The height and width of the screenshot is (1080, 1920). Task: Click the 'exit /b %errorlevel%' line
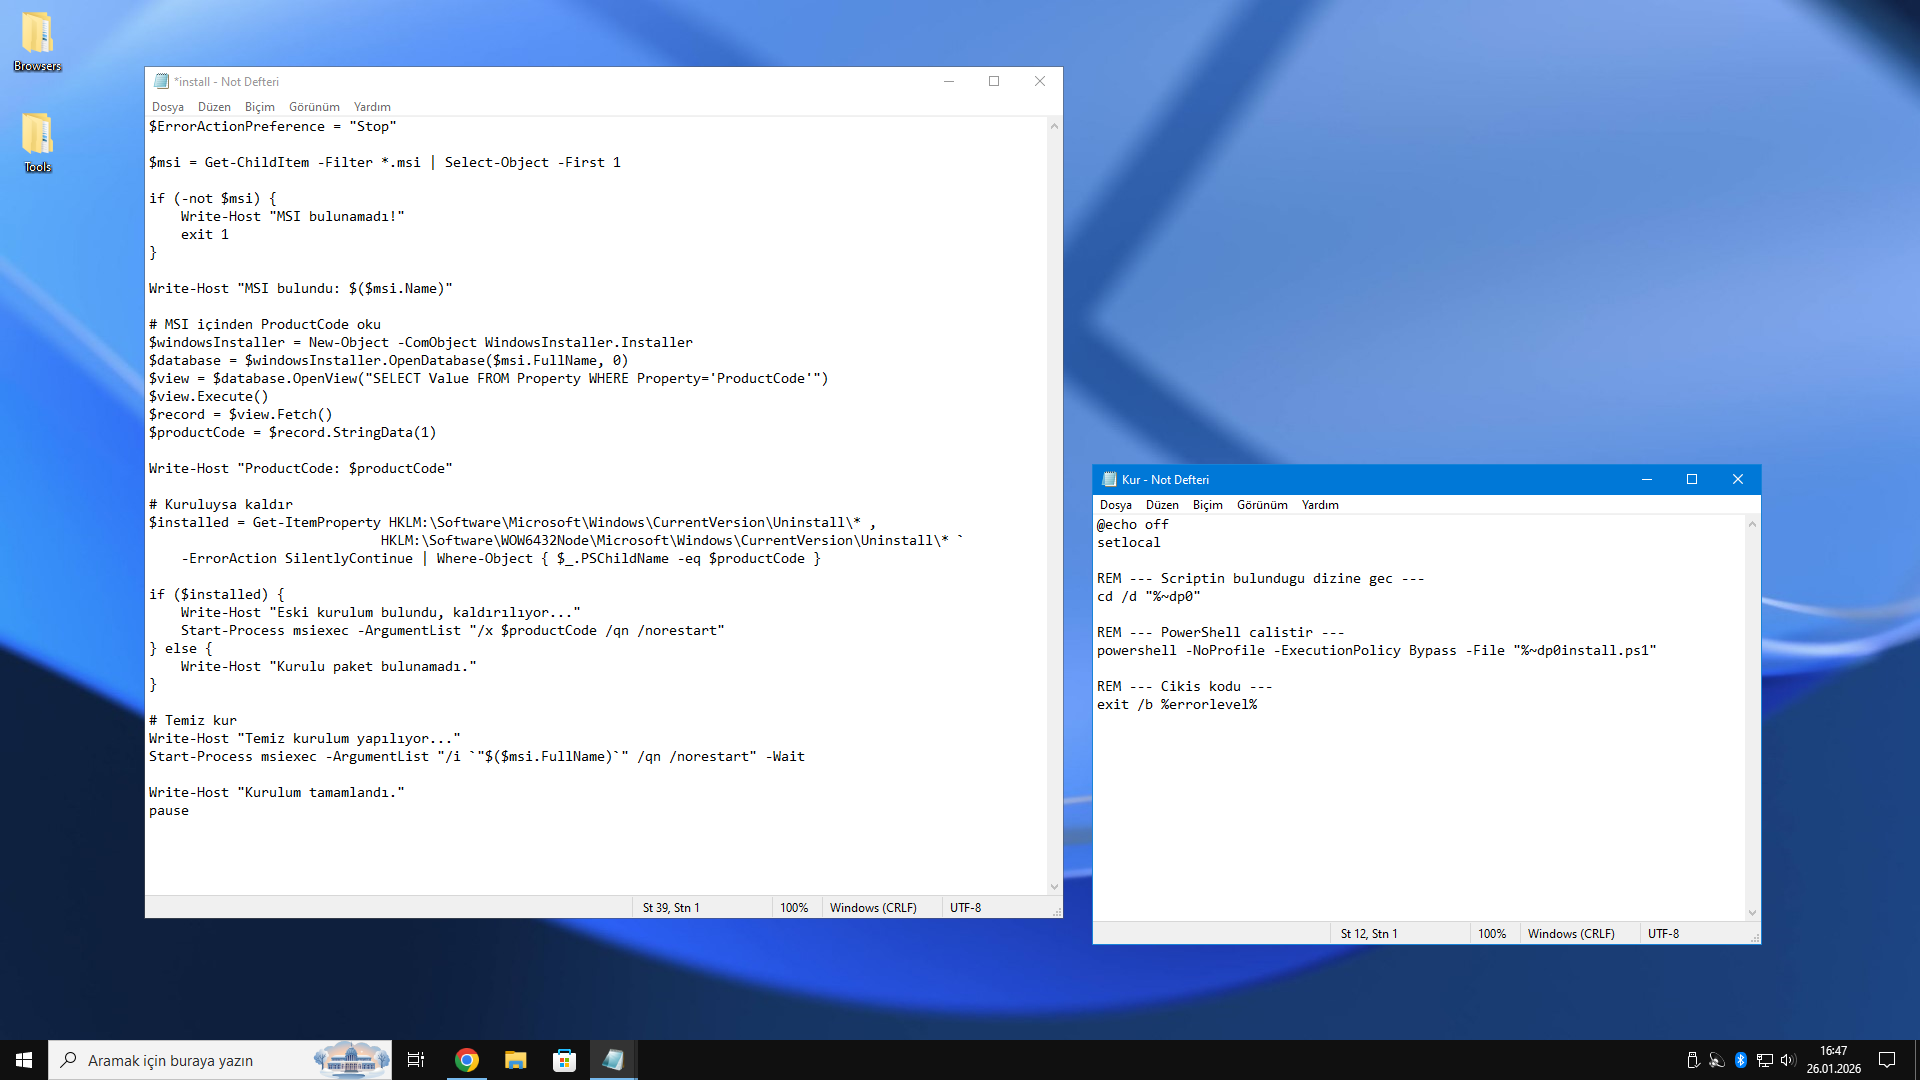(x=1177, y=704)
